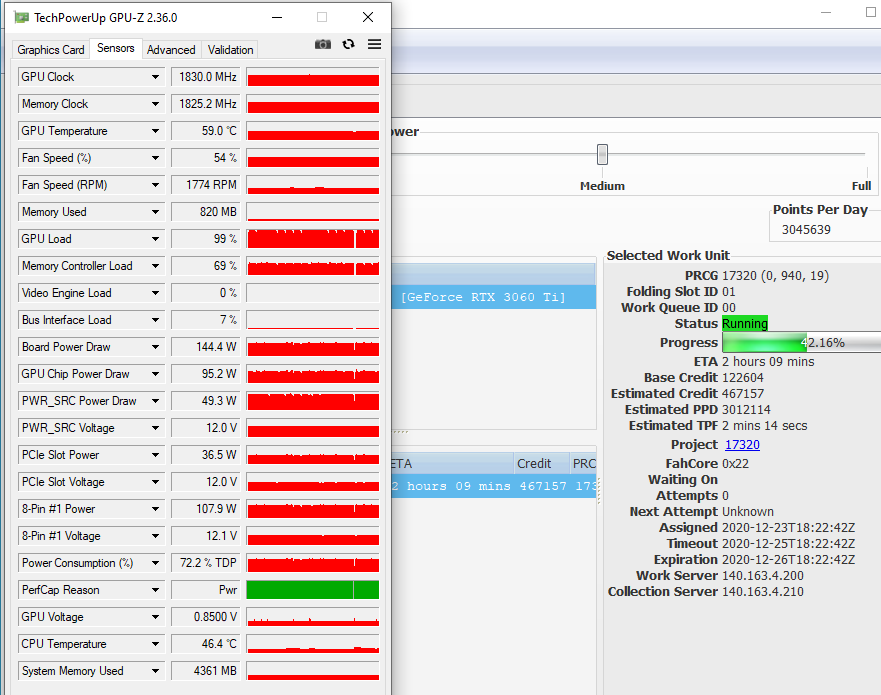Expand the PCIe Slot Power dropdown
The image size is (881, 695).
pyautogui.click(x=156, y=455)
